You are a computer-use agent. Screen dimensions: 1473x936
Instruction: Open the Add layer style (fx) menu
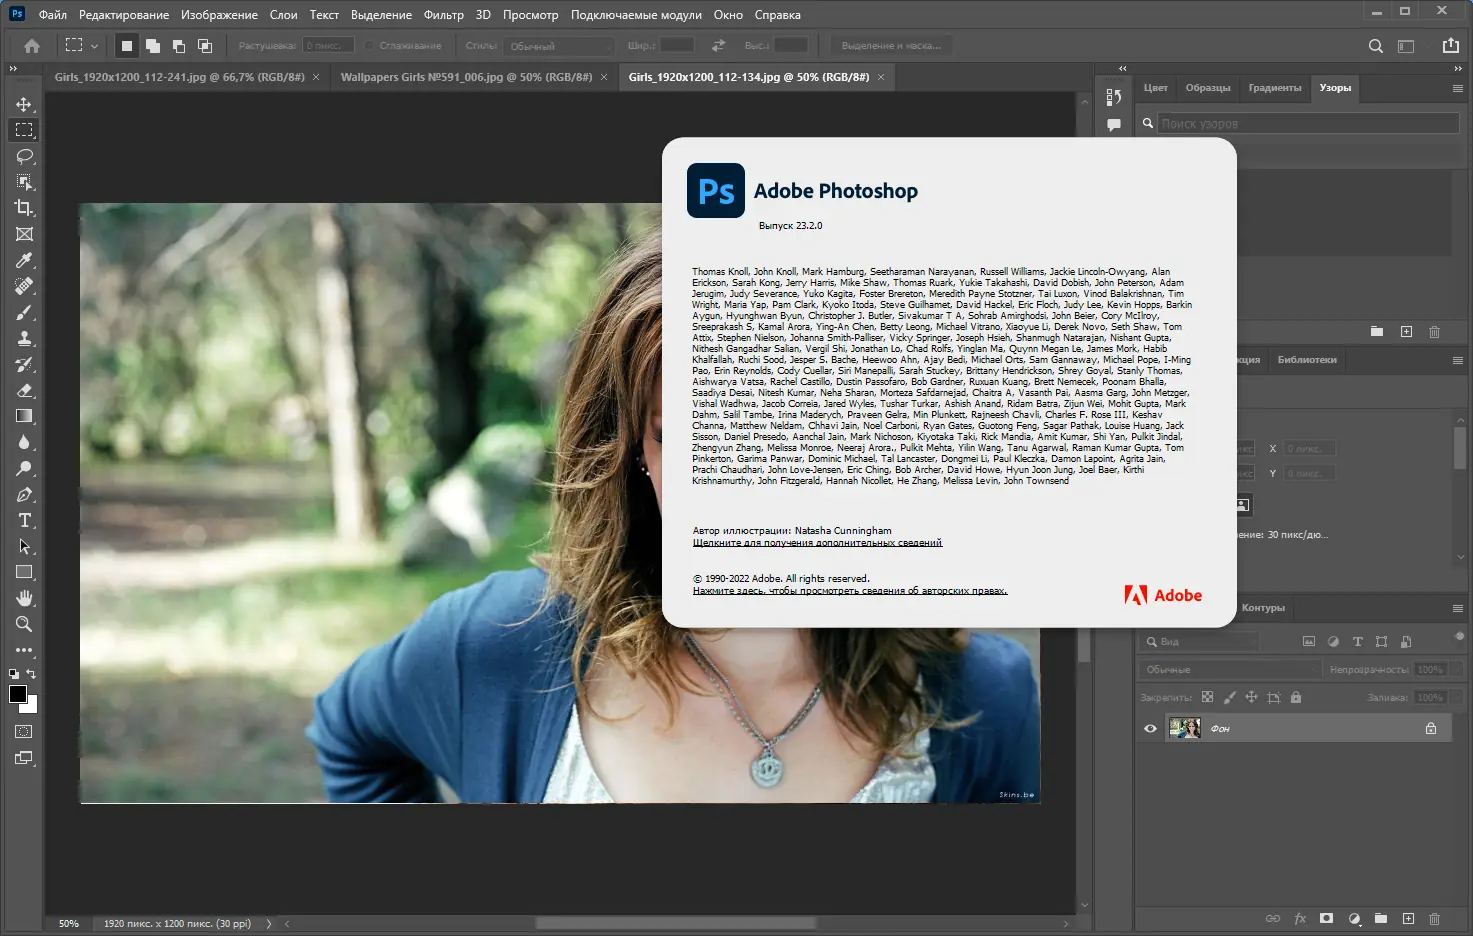1300,918
